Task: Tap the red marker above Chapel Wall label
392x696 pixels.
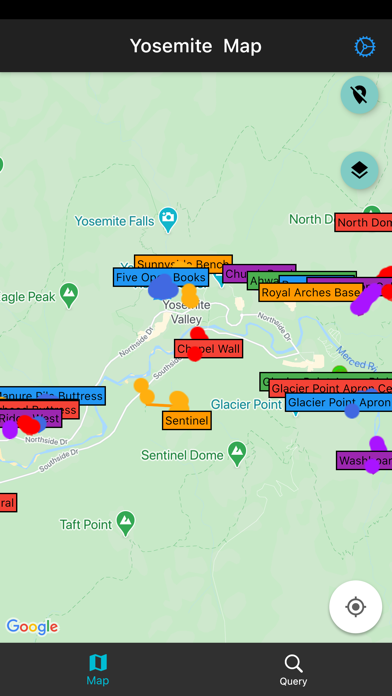Action: [198, 333]
